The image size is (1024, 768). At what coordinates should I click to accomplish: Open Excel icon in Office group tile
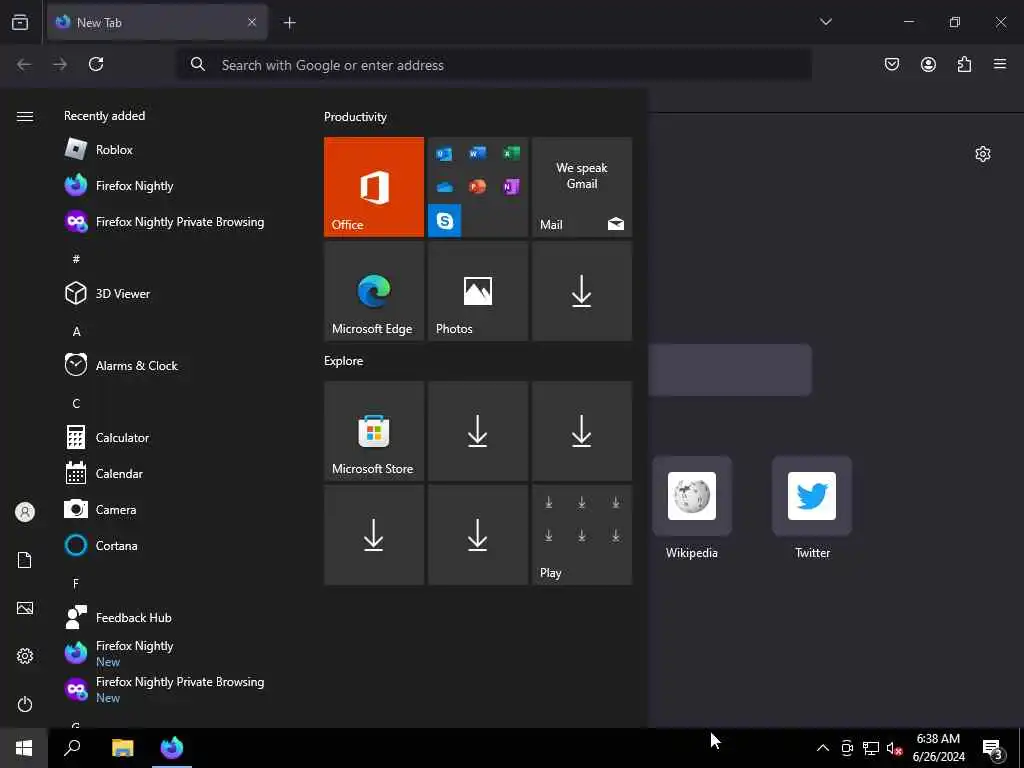[x=511, y=153]
